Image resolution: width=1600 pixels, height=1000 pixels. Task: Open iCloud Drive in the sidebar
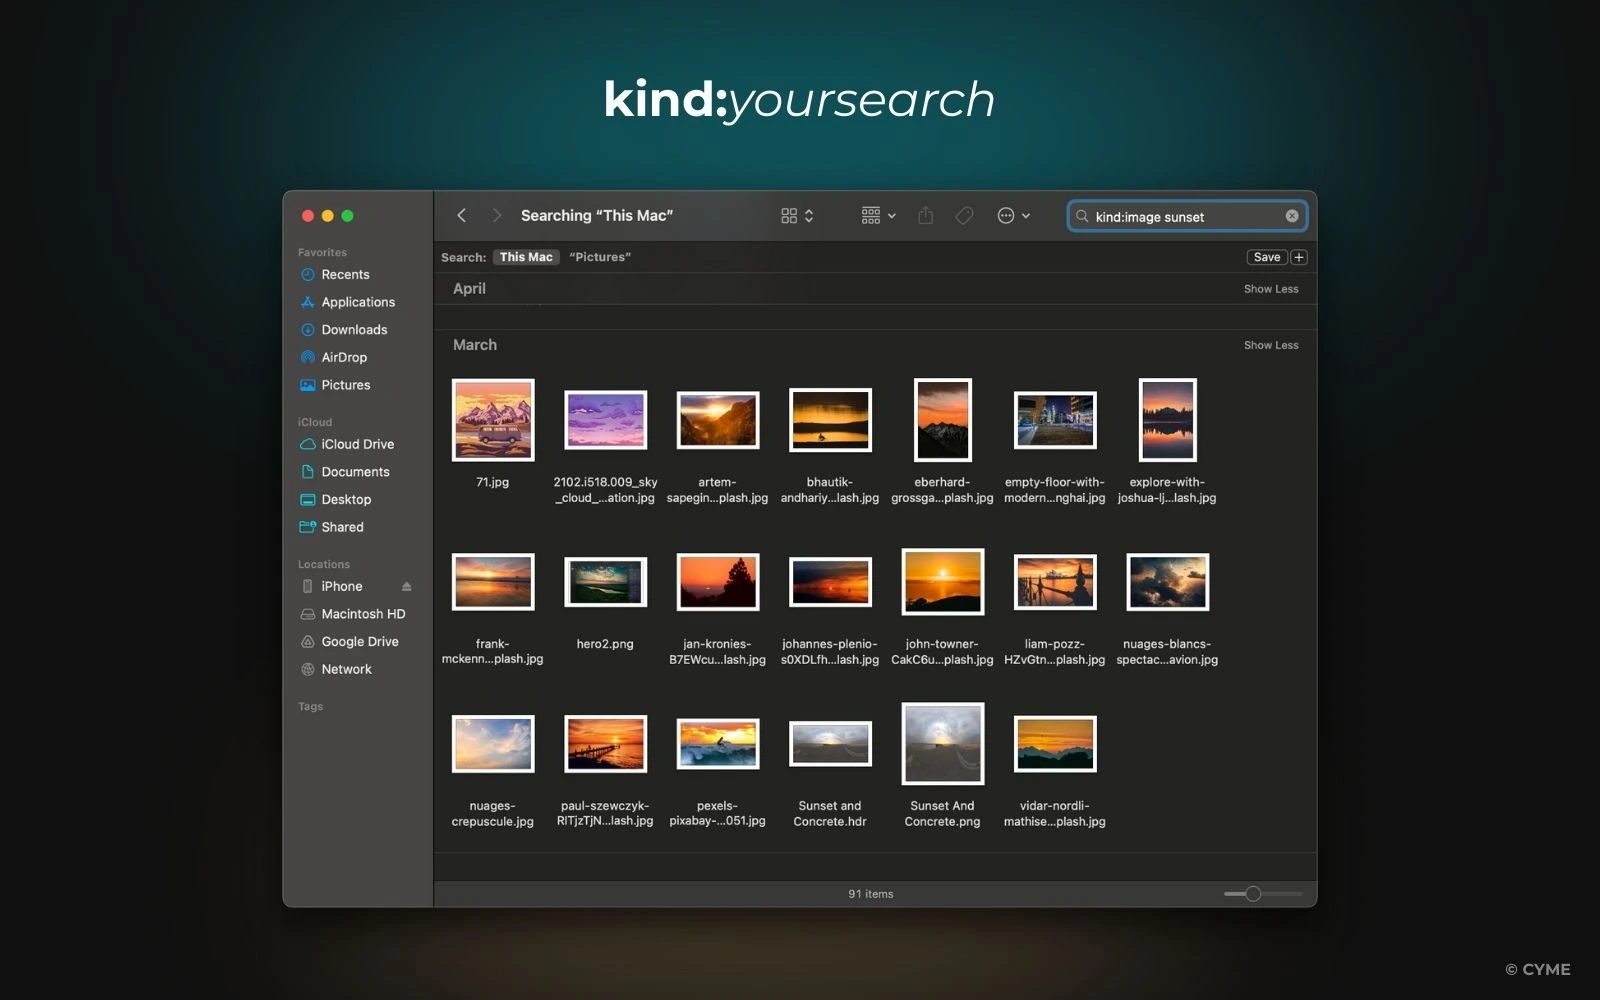[x=357, y=444]
